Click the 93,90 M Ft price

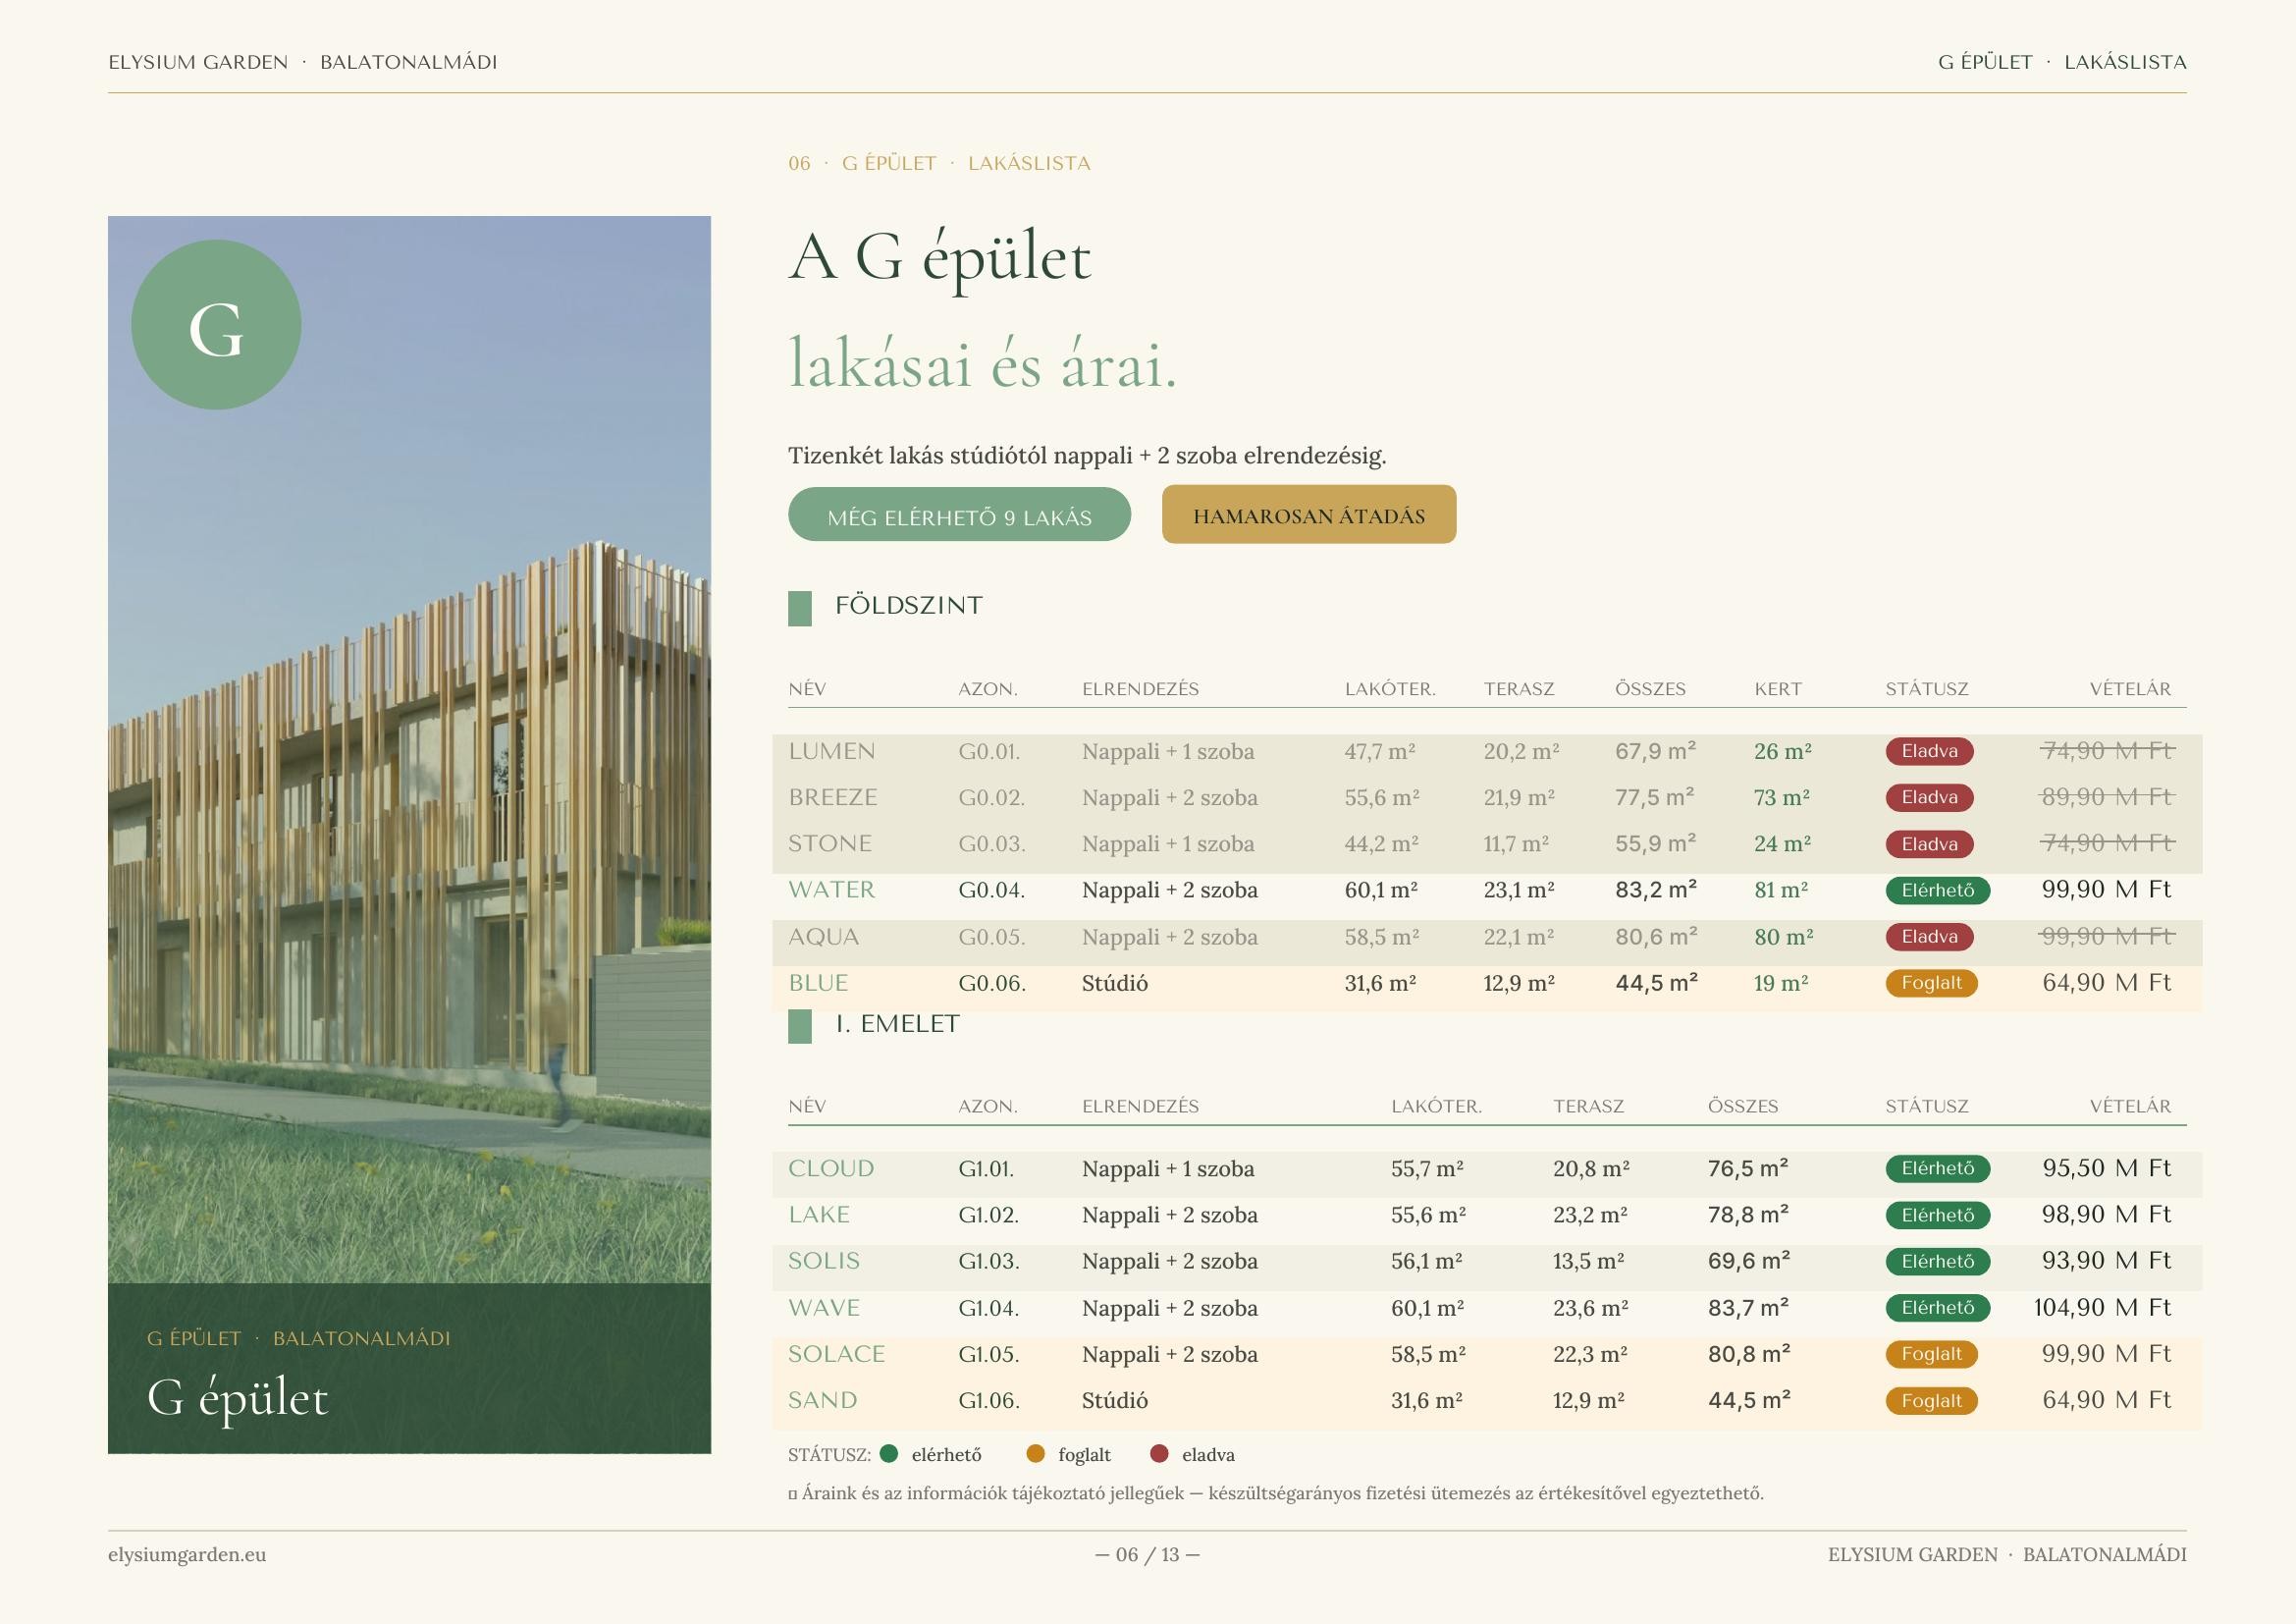click(x=2106, y=1260)
